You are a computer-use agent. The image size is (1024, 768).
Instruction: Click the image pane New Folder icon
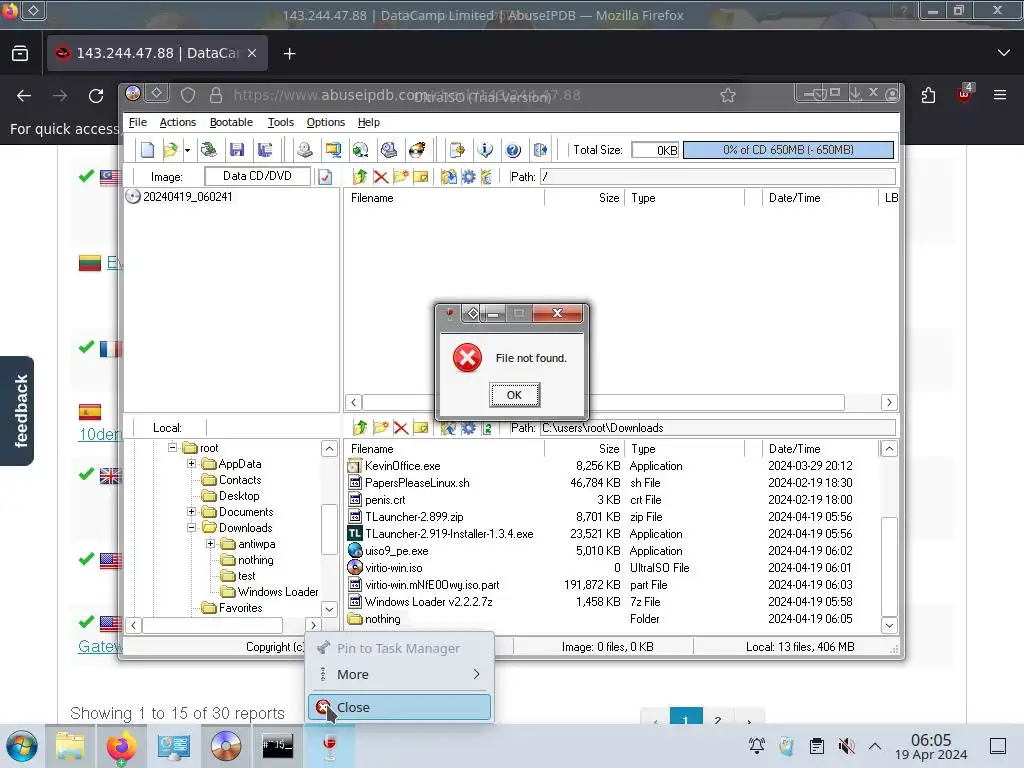click(x=400, y=176)
